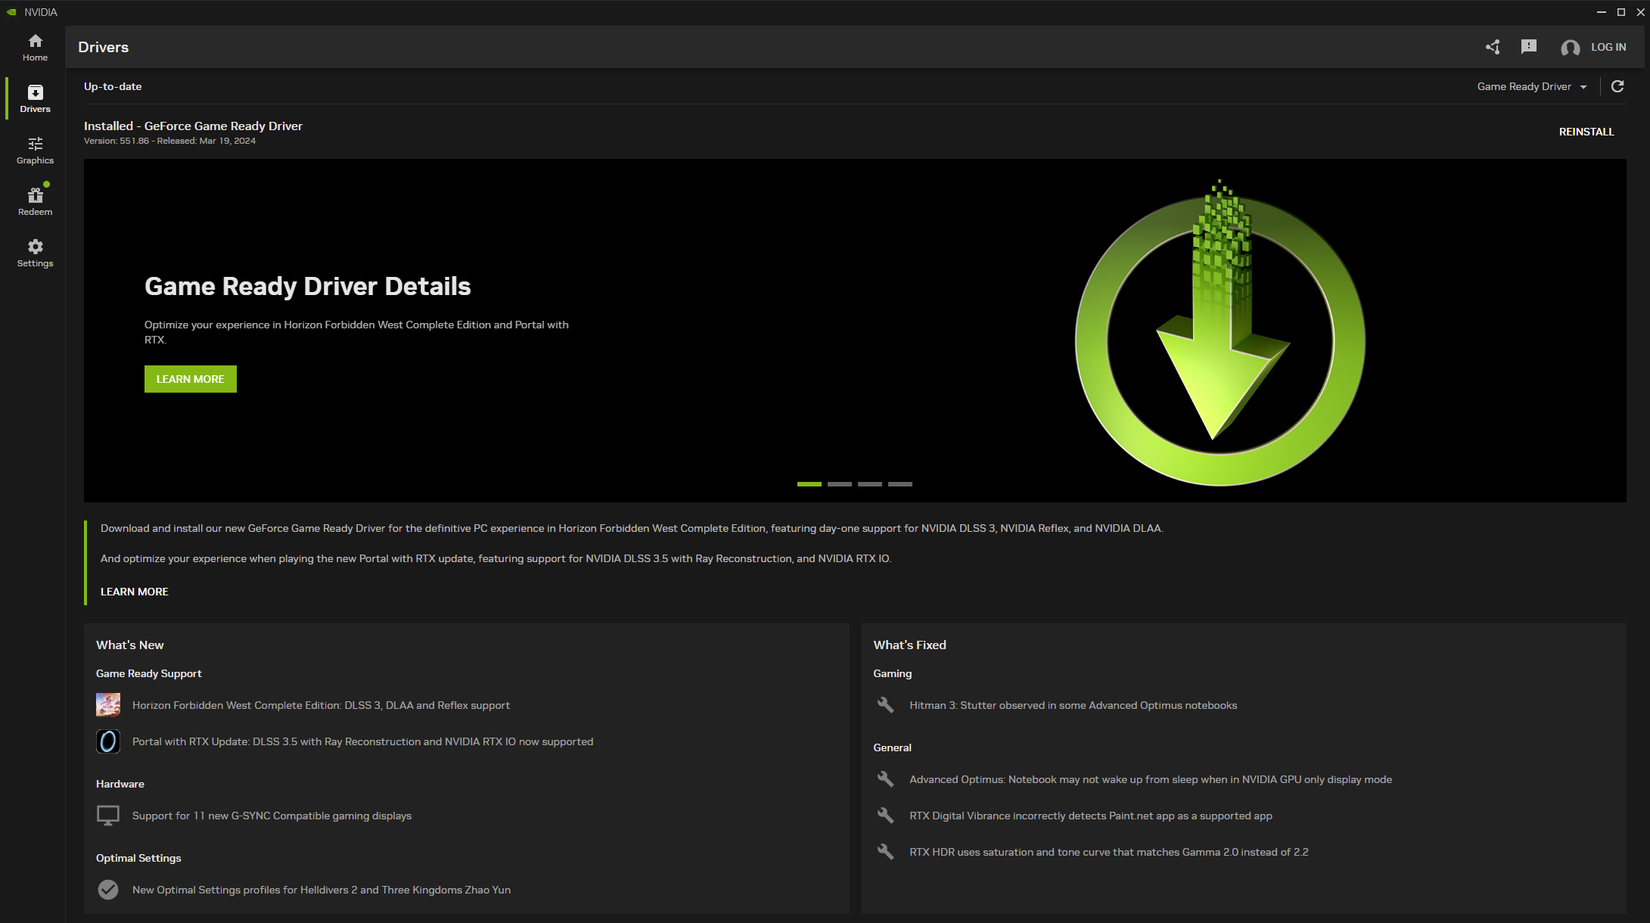1650x923 pixels.
Task: Jump to fourth banner slide indicator
Action: (900, 484)
